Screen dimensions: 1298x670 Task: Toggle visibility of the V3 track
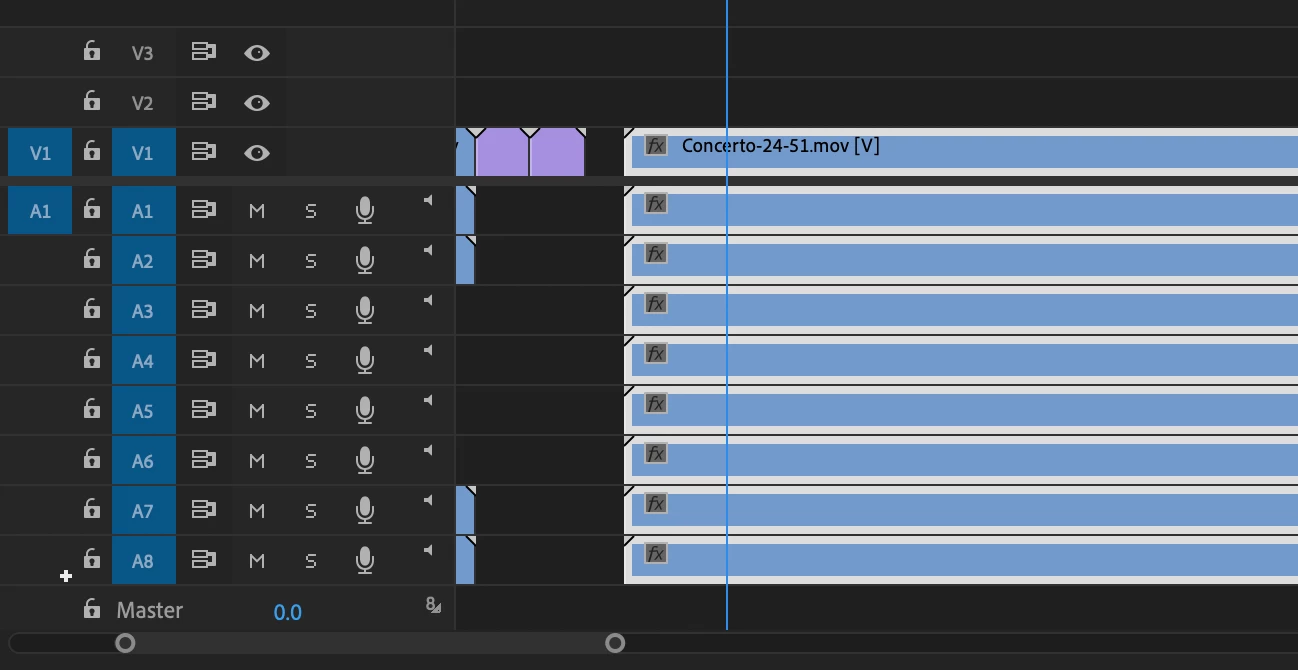257,53
